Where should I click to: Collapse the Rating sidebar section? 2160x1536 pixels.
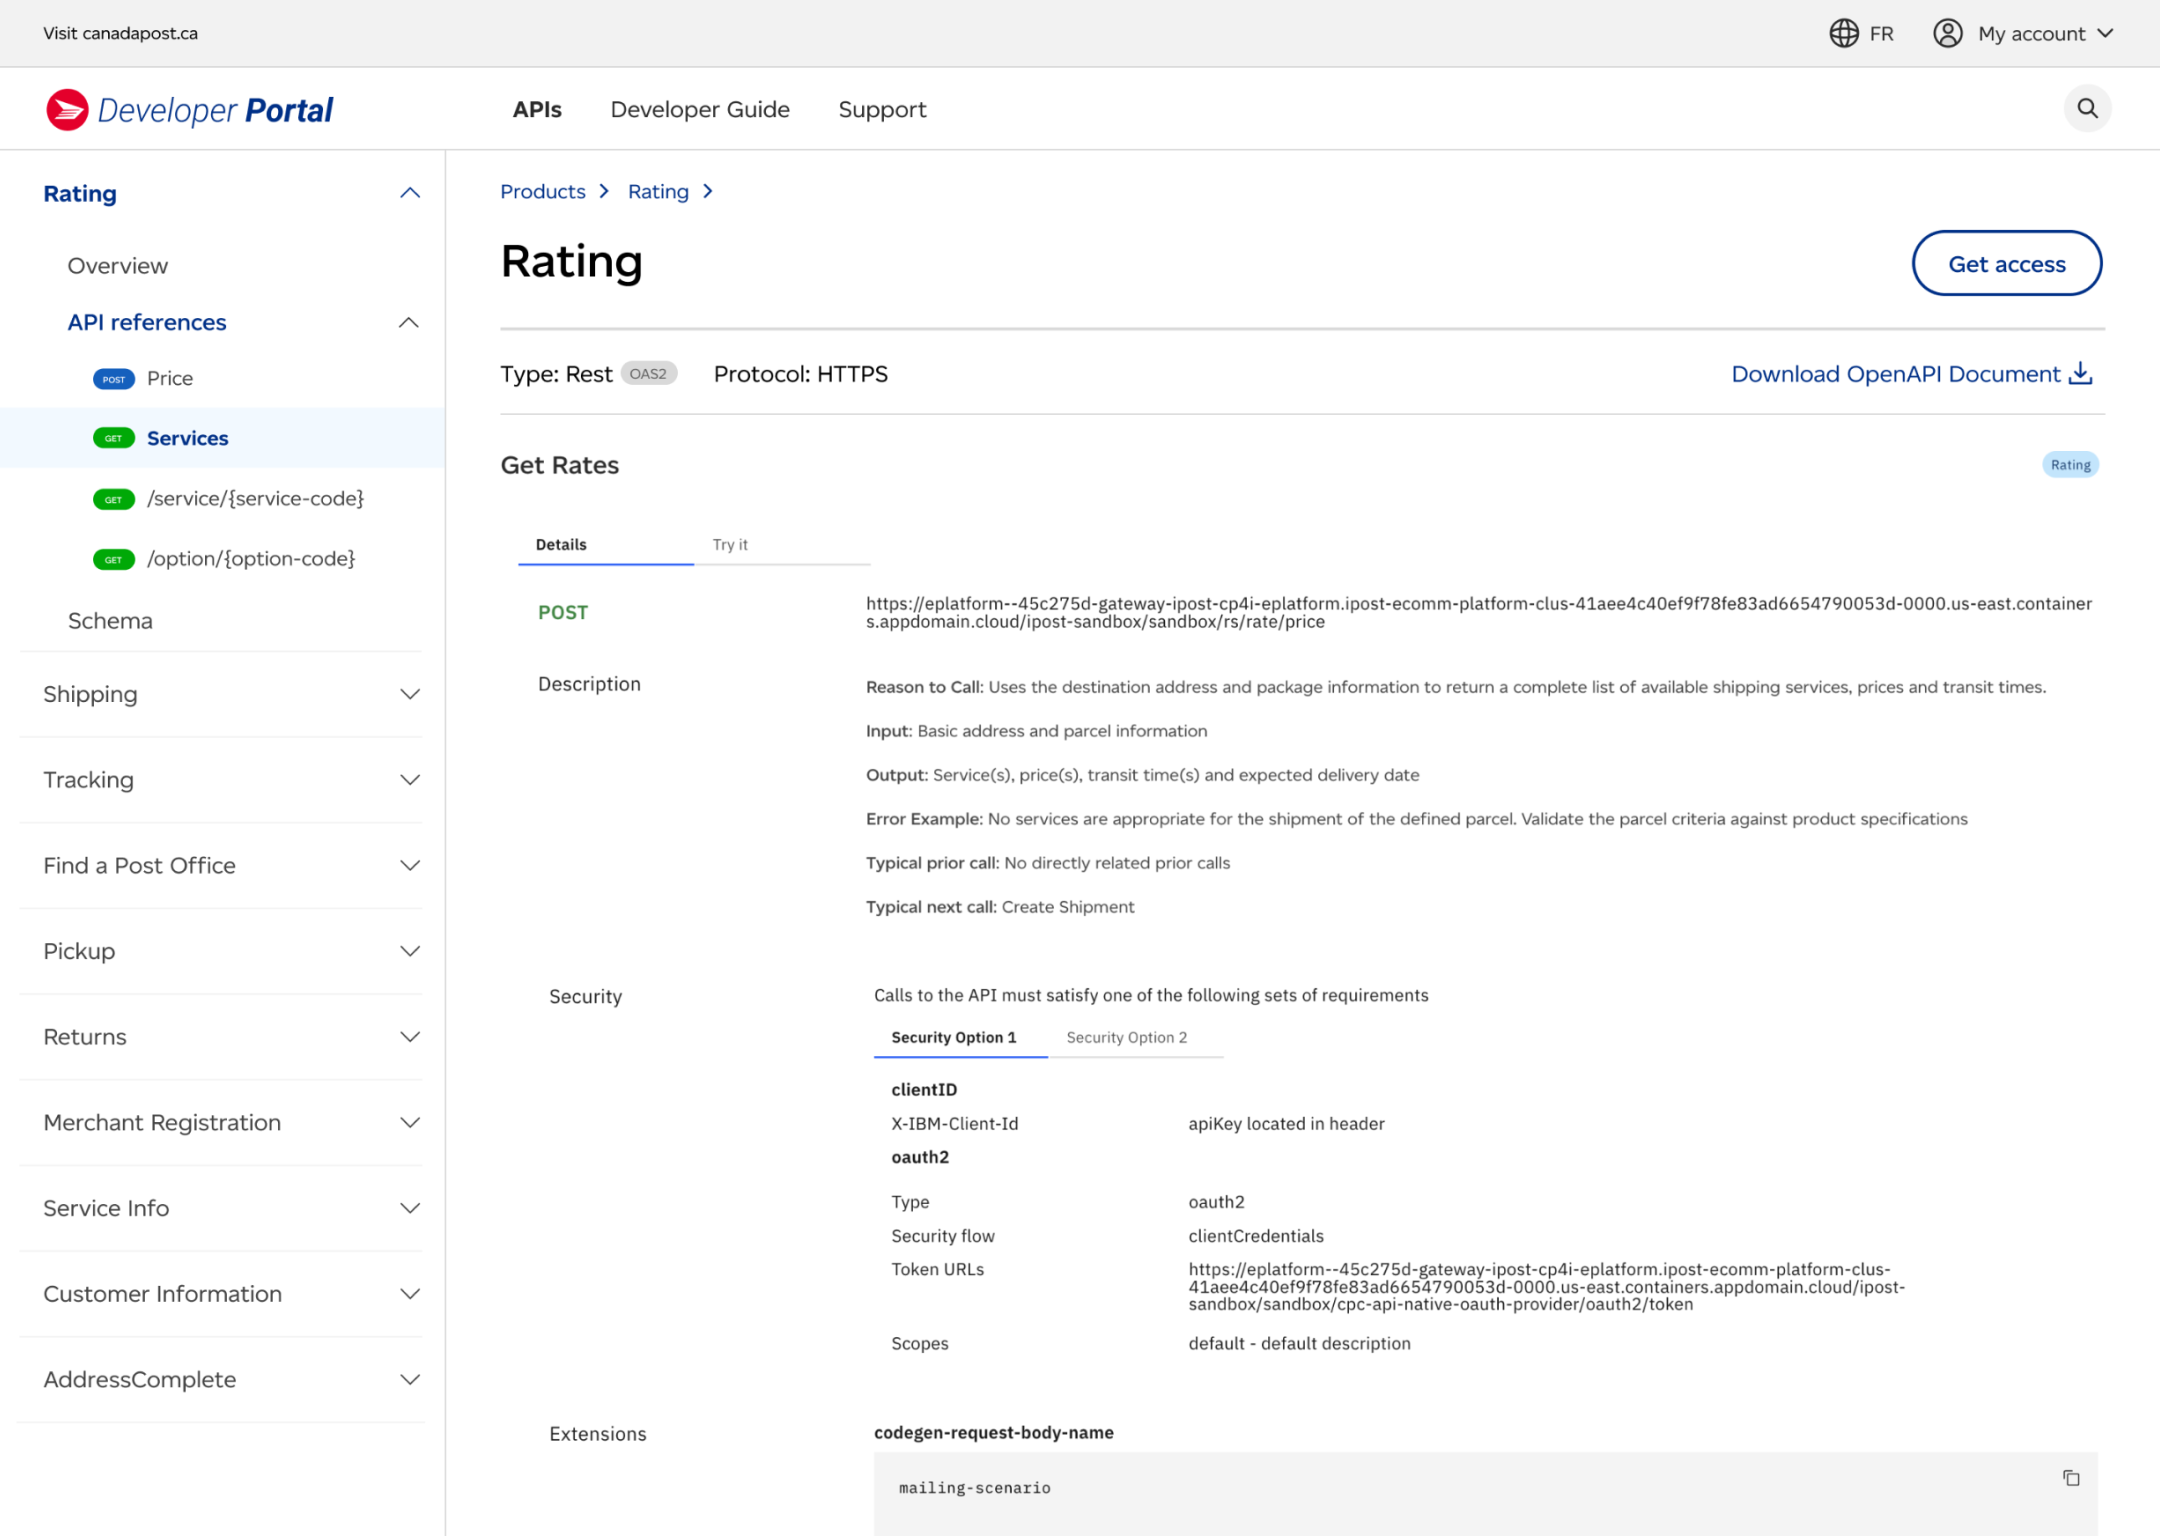click(410, 193)
